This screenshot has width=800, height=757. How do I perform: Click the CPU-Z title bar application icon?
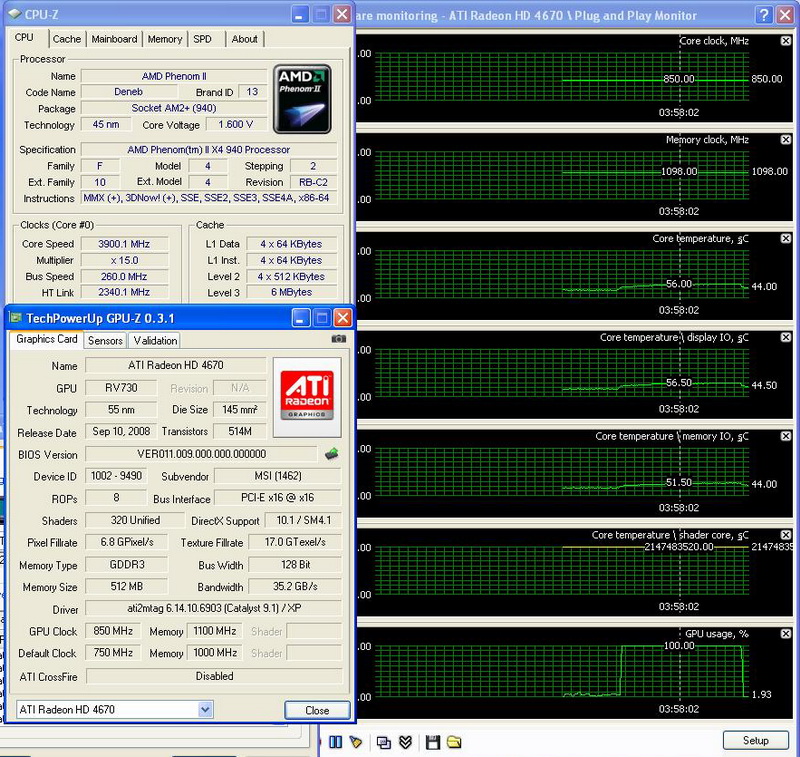pos(15,14)
